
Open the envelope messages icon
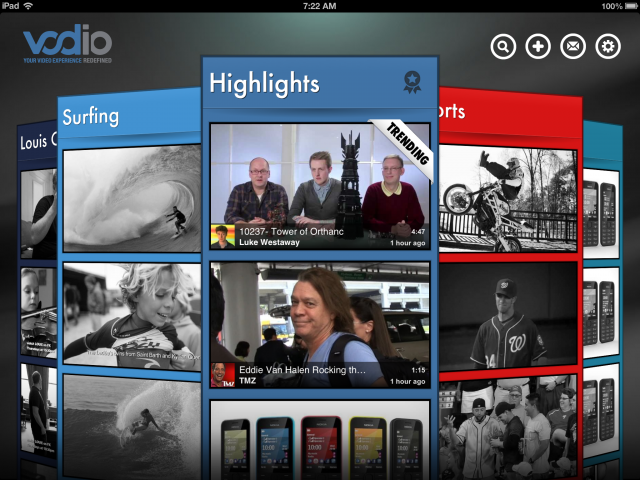[573, 47]
